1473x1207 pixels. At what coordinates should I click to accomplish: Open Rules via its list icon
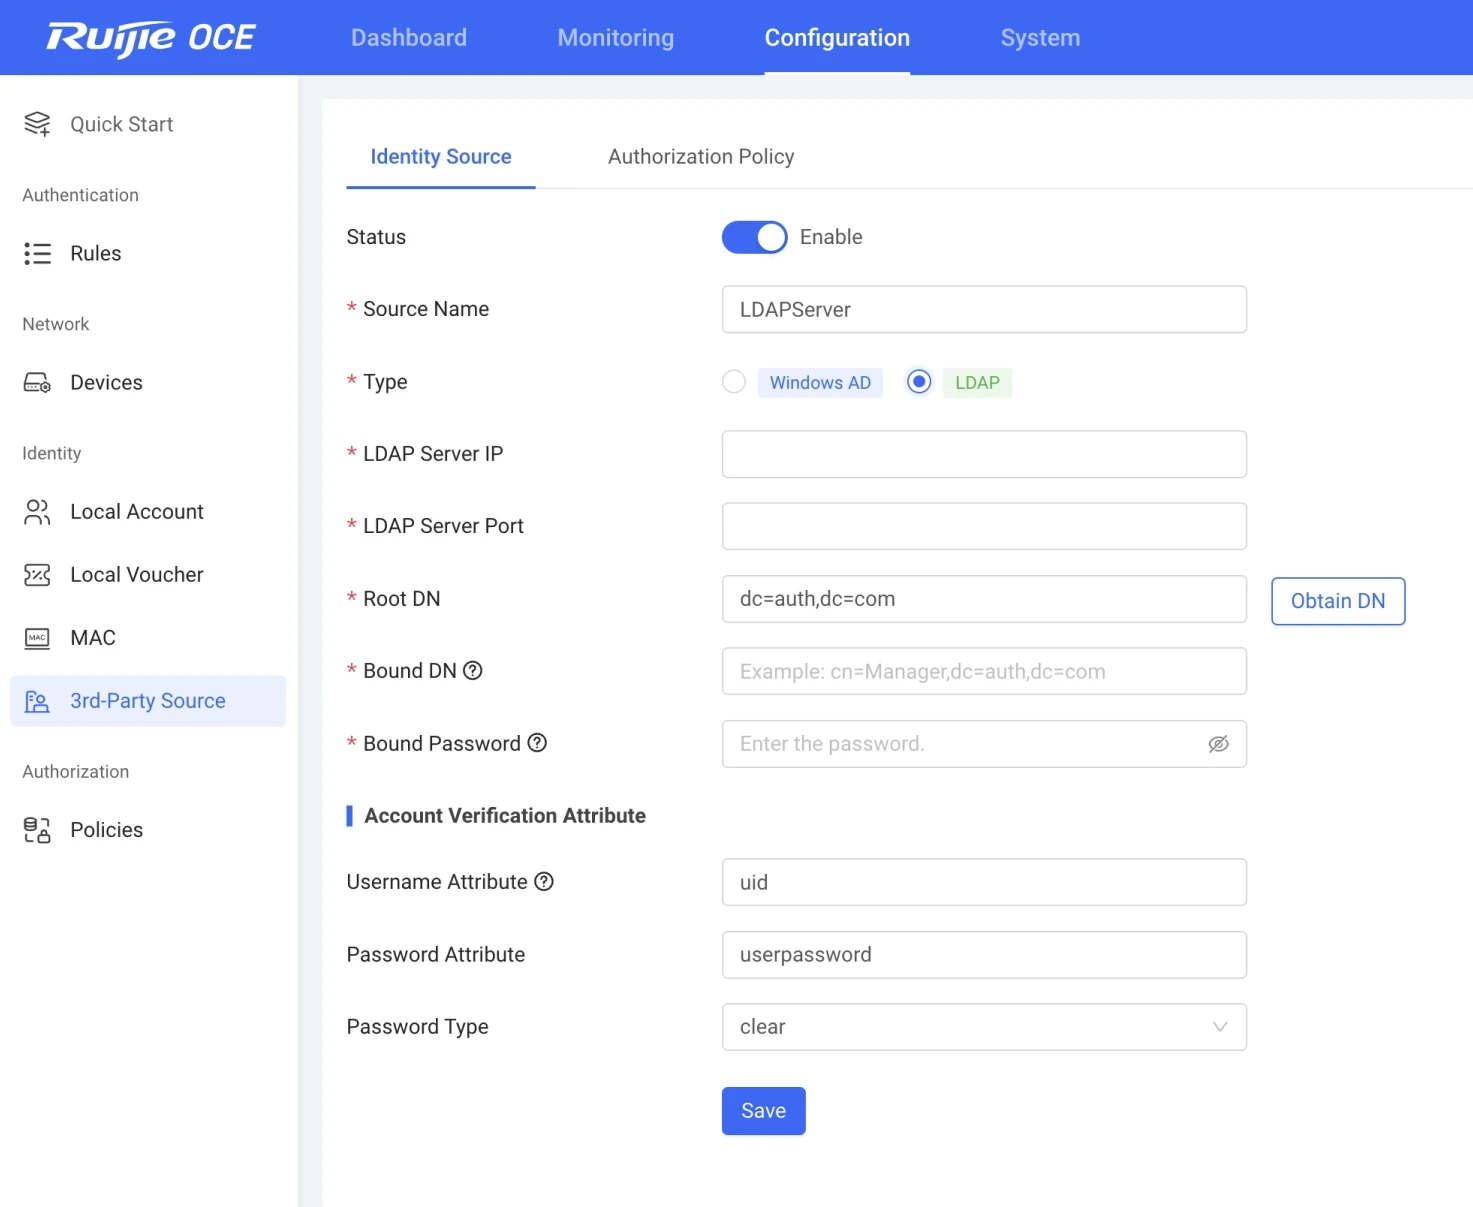coord(37,253)
